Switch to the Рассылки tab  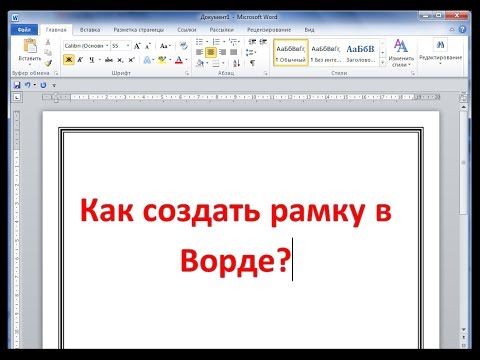click(x=222, y=30)
